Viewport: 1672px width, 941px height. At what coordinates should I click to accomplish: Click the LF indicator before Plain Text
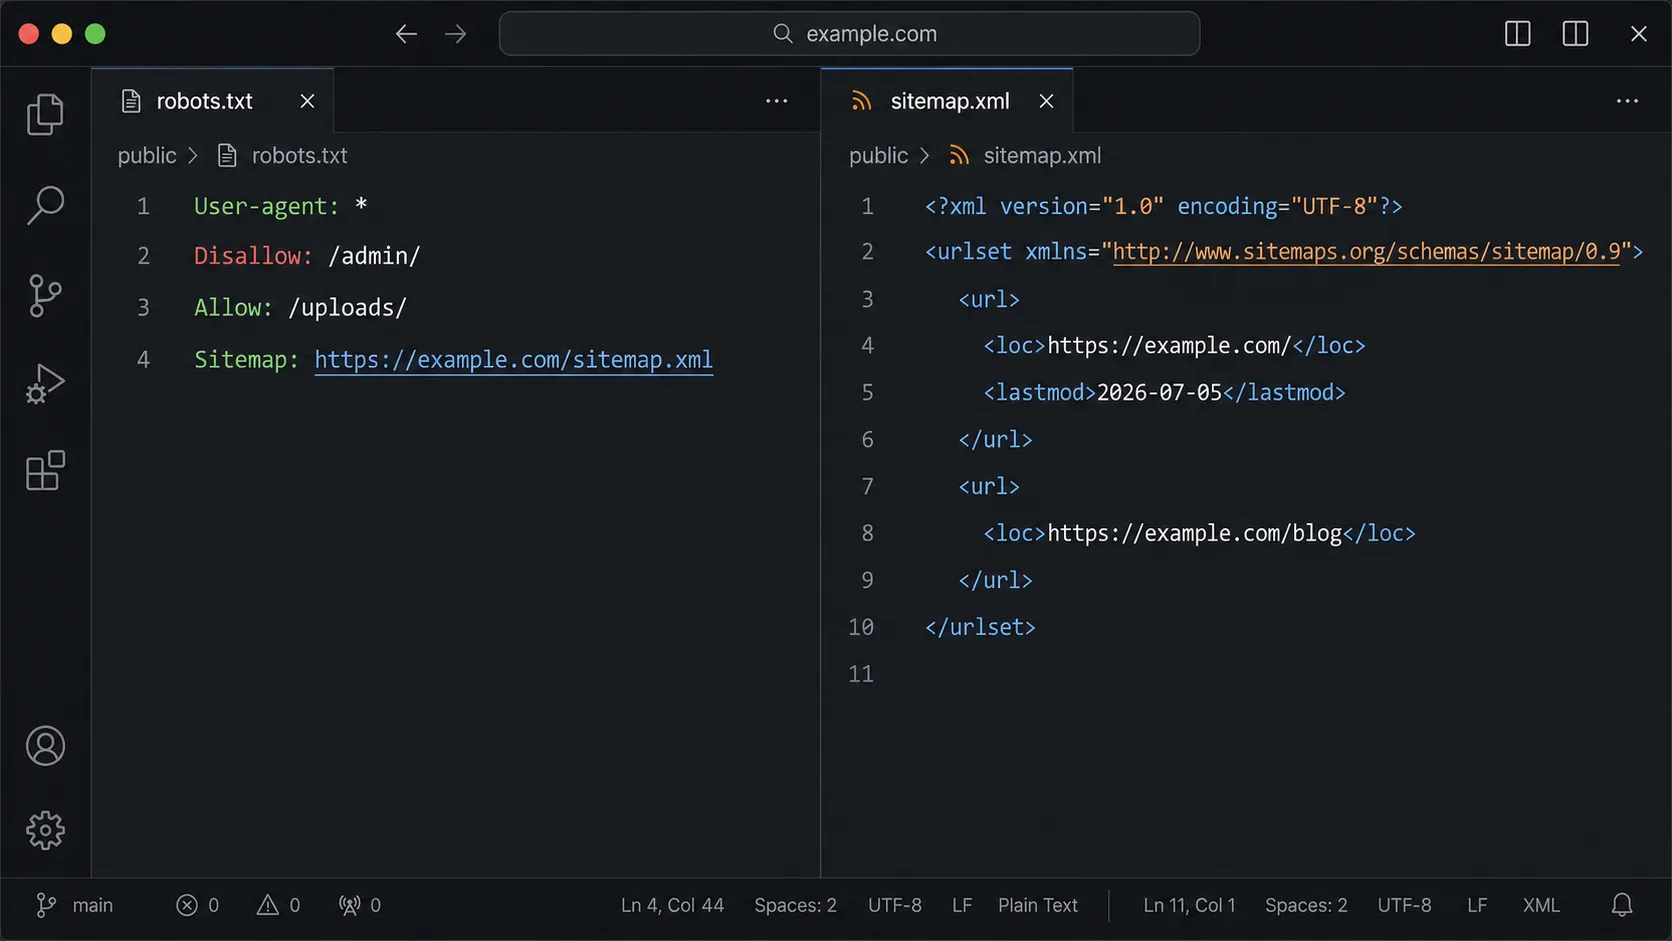click(x=962, y=905)
